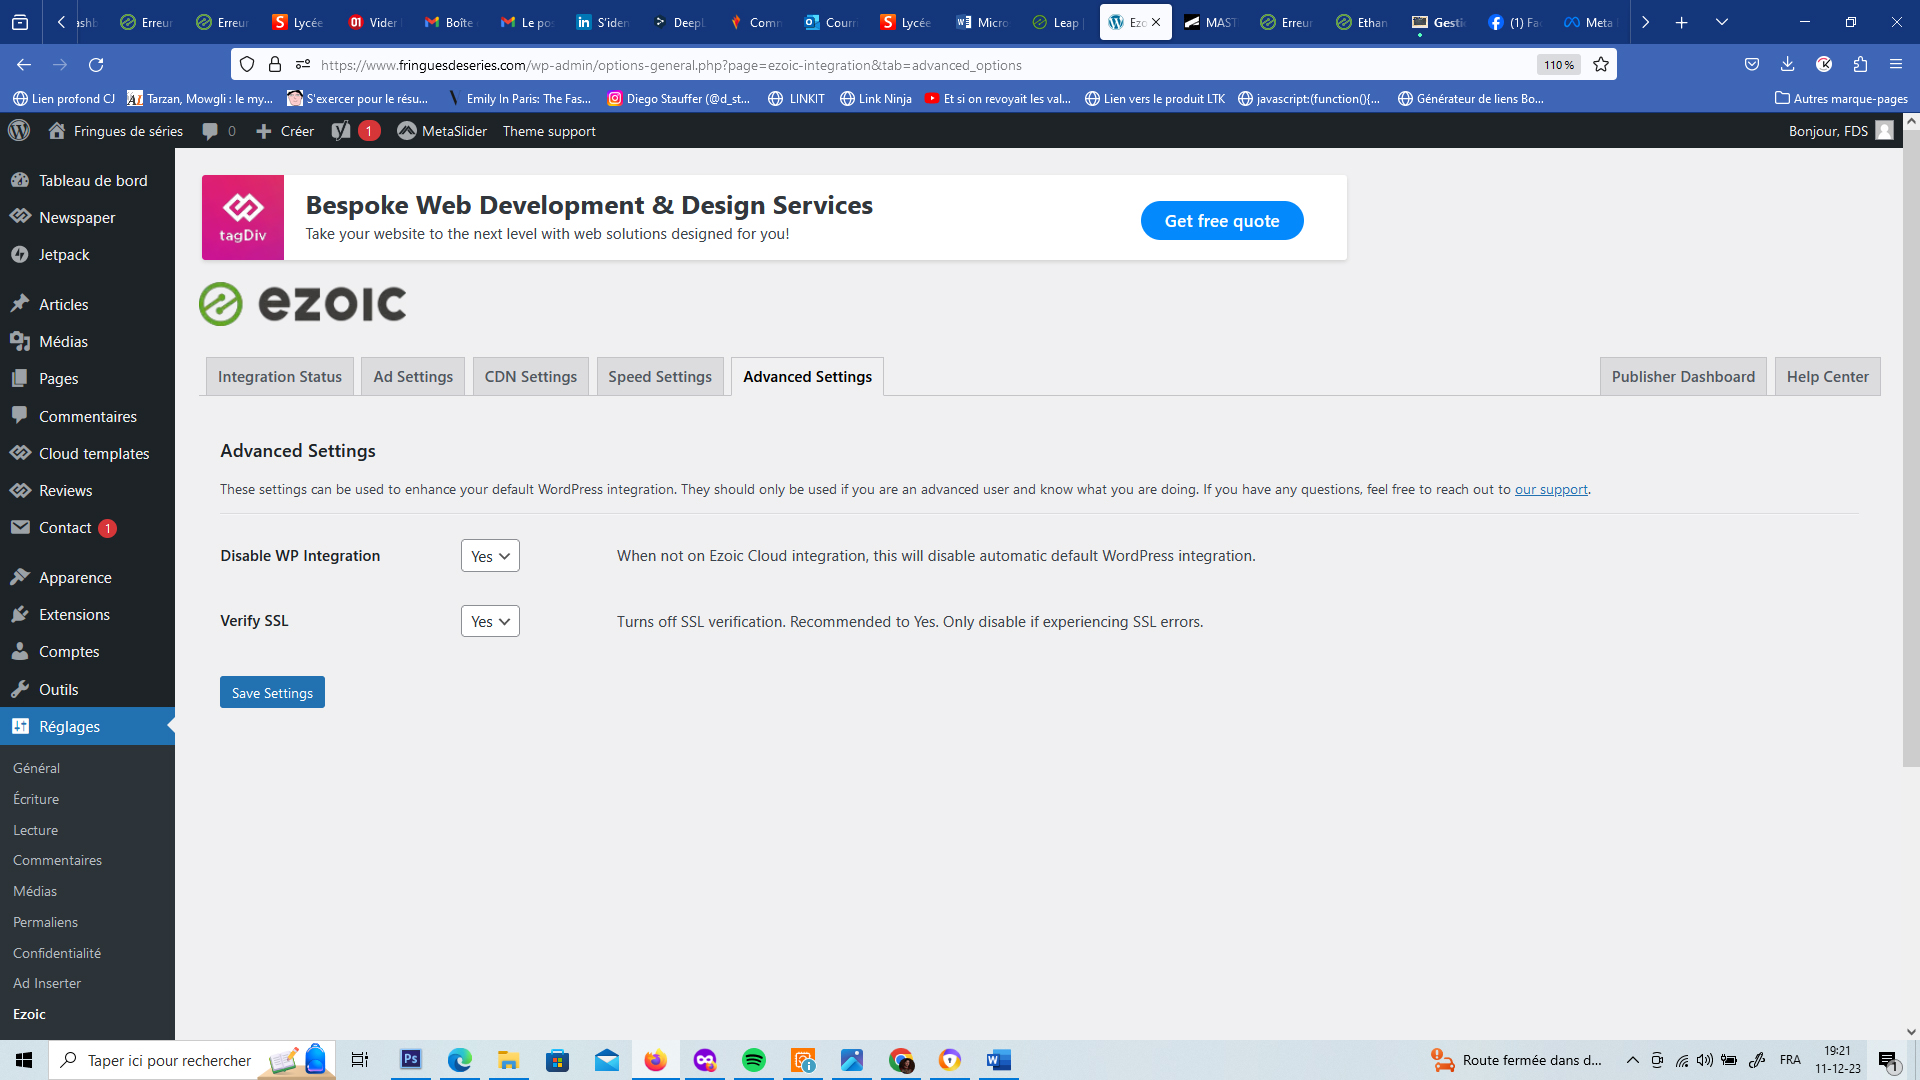
Task: Open the Extensions menu in the sidebar
Action: [74, 614]
